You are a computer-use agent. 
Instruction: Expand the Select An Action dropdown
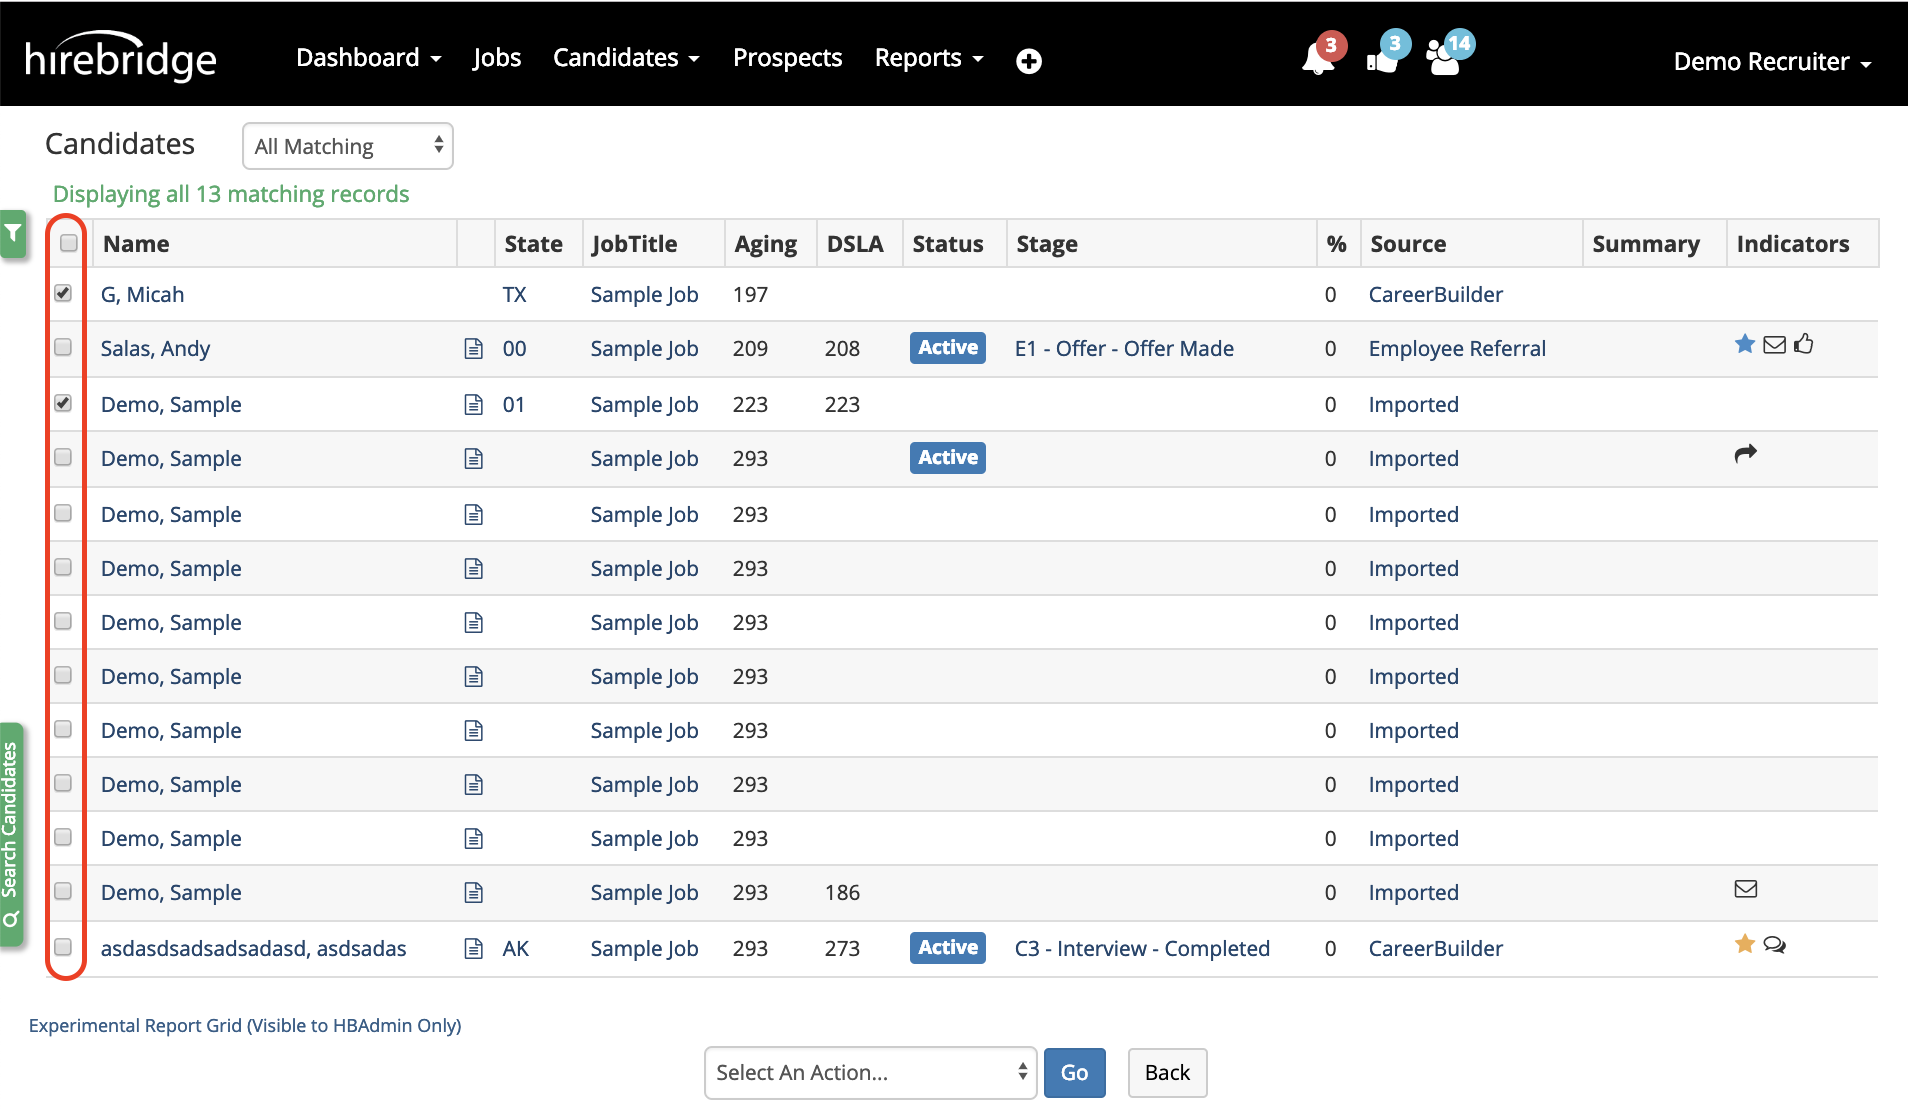[x=869, y=1072]
